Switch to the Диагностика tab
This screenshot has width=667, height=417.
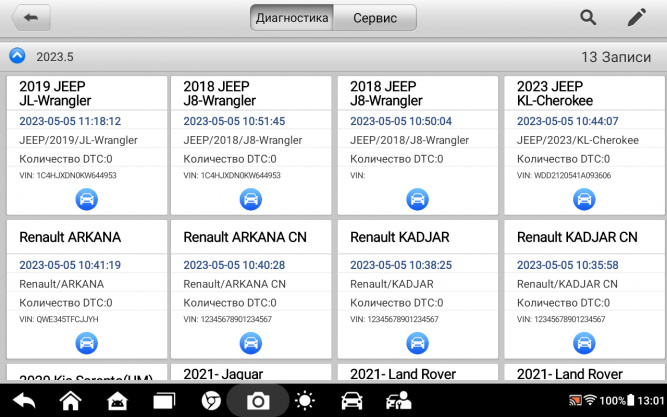[x=292, y=18]
